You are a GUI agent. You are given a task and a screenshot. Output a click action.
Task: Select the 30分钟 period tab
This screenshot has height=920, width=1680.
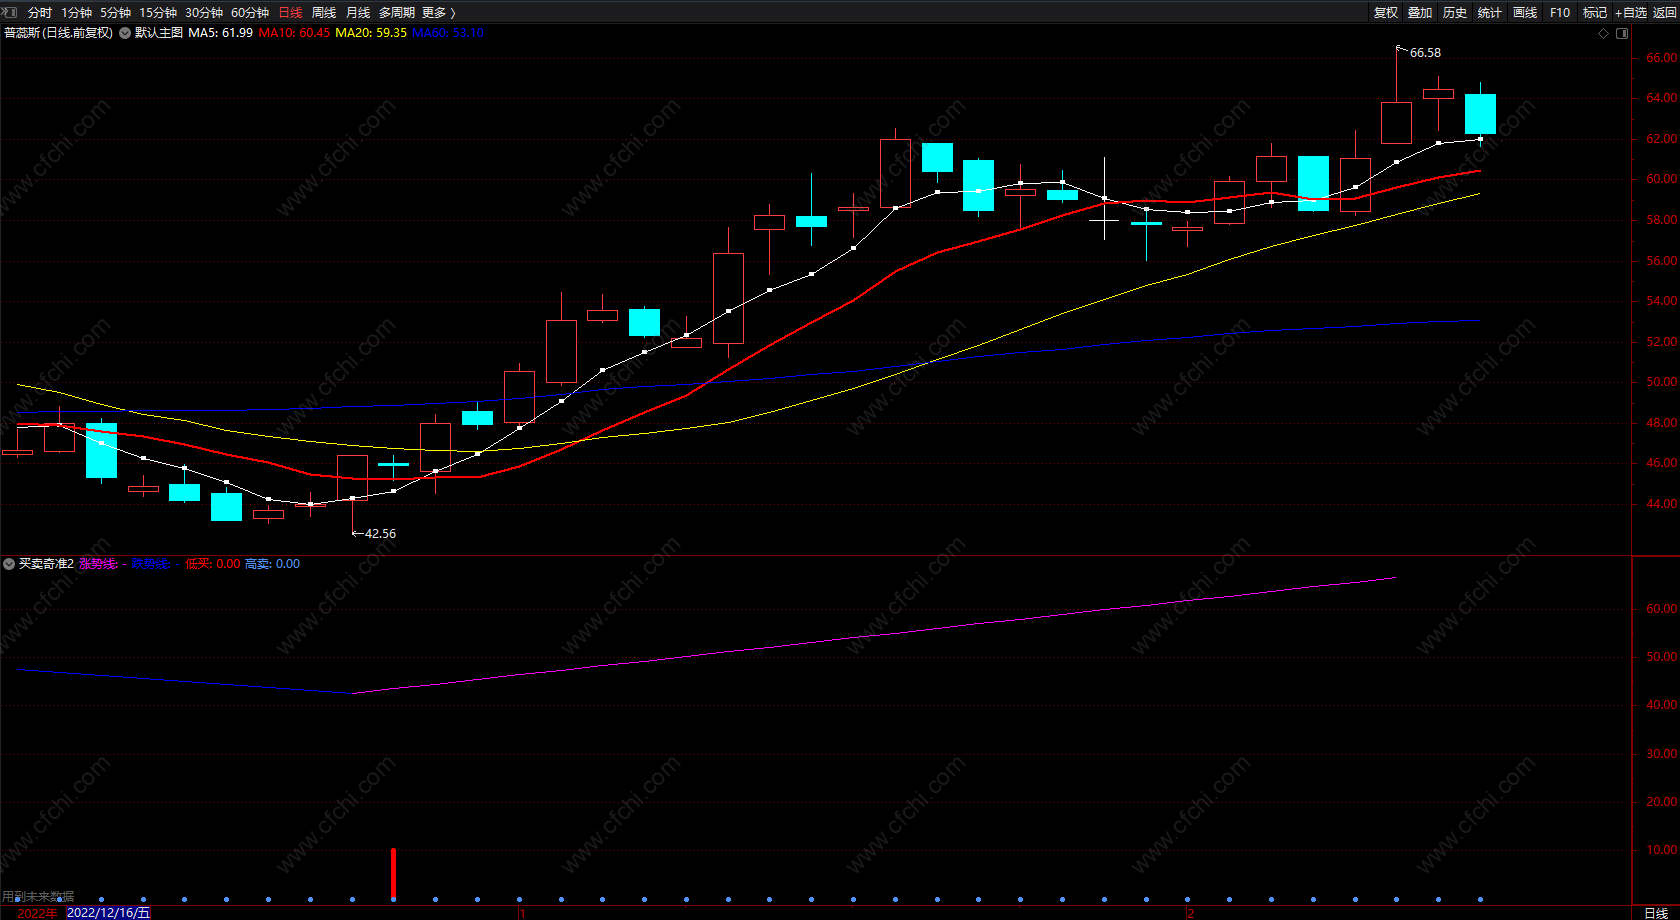pyautogui.click(x=204, y=13)
